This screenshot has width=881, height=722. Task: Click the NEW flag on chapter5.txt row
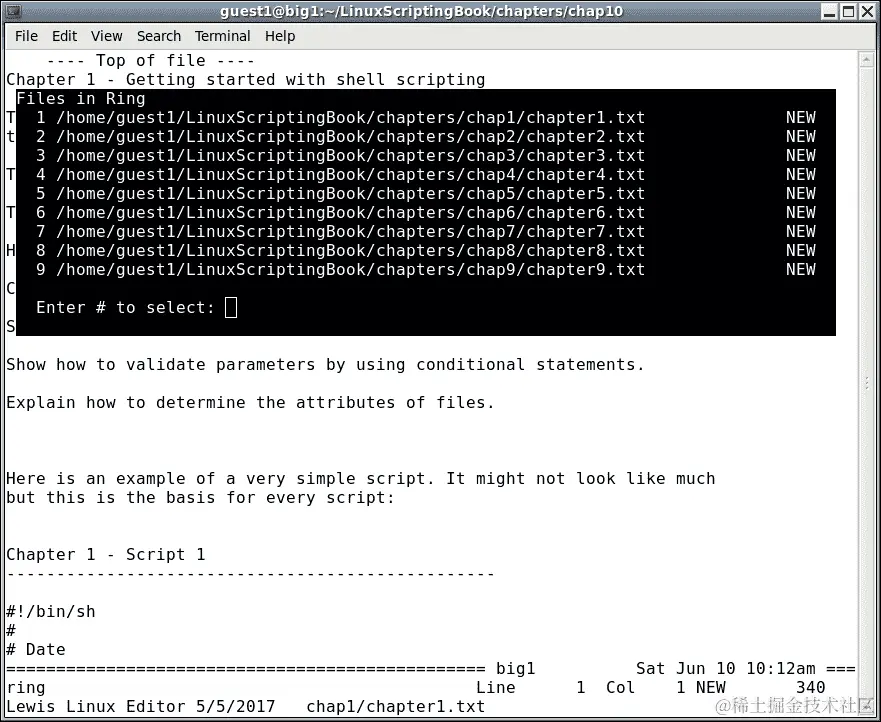pos(801,194)
